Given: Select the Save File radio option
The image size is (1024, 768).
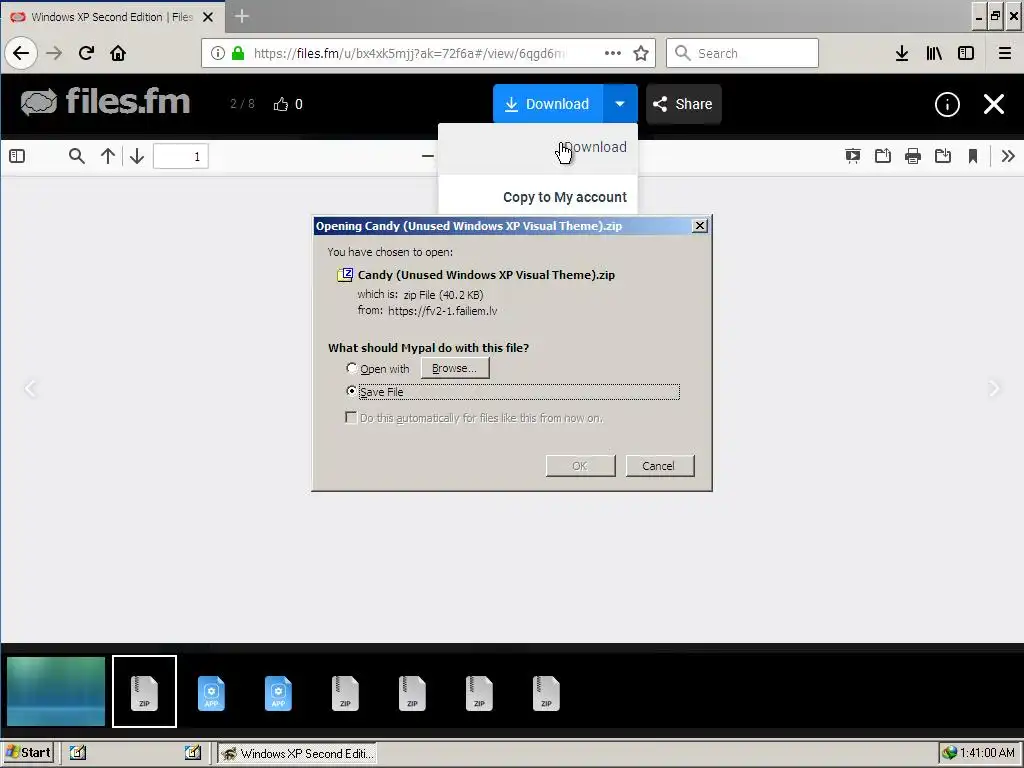Looking at the screenshot, I should [x=351, y=391].
